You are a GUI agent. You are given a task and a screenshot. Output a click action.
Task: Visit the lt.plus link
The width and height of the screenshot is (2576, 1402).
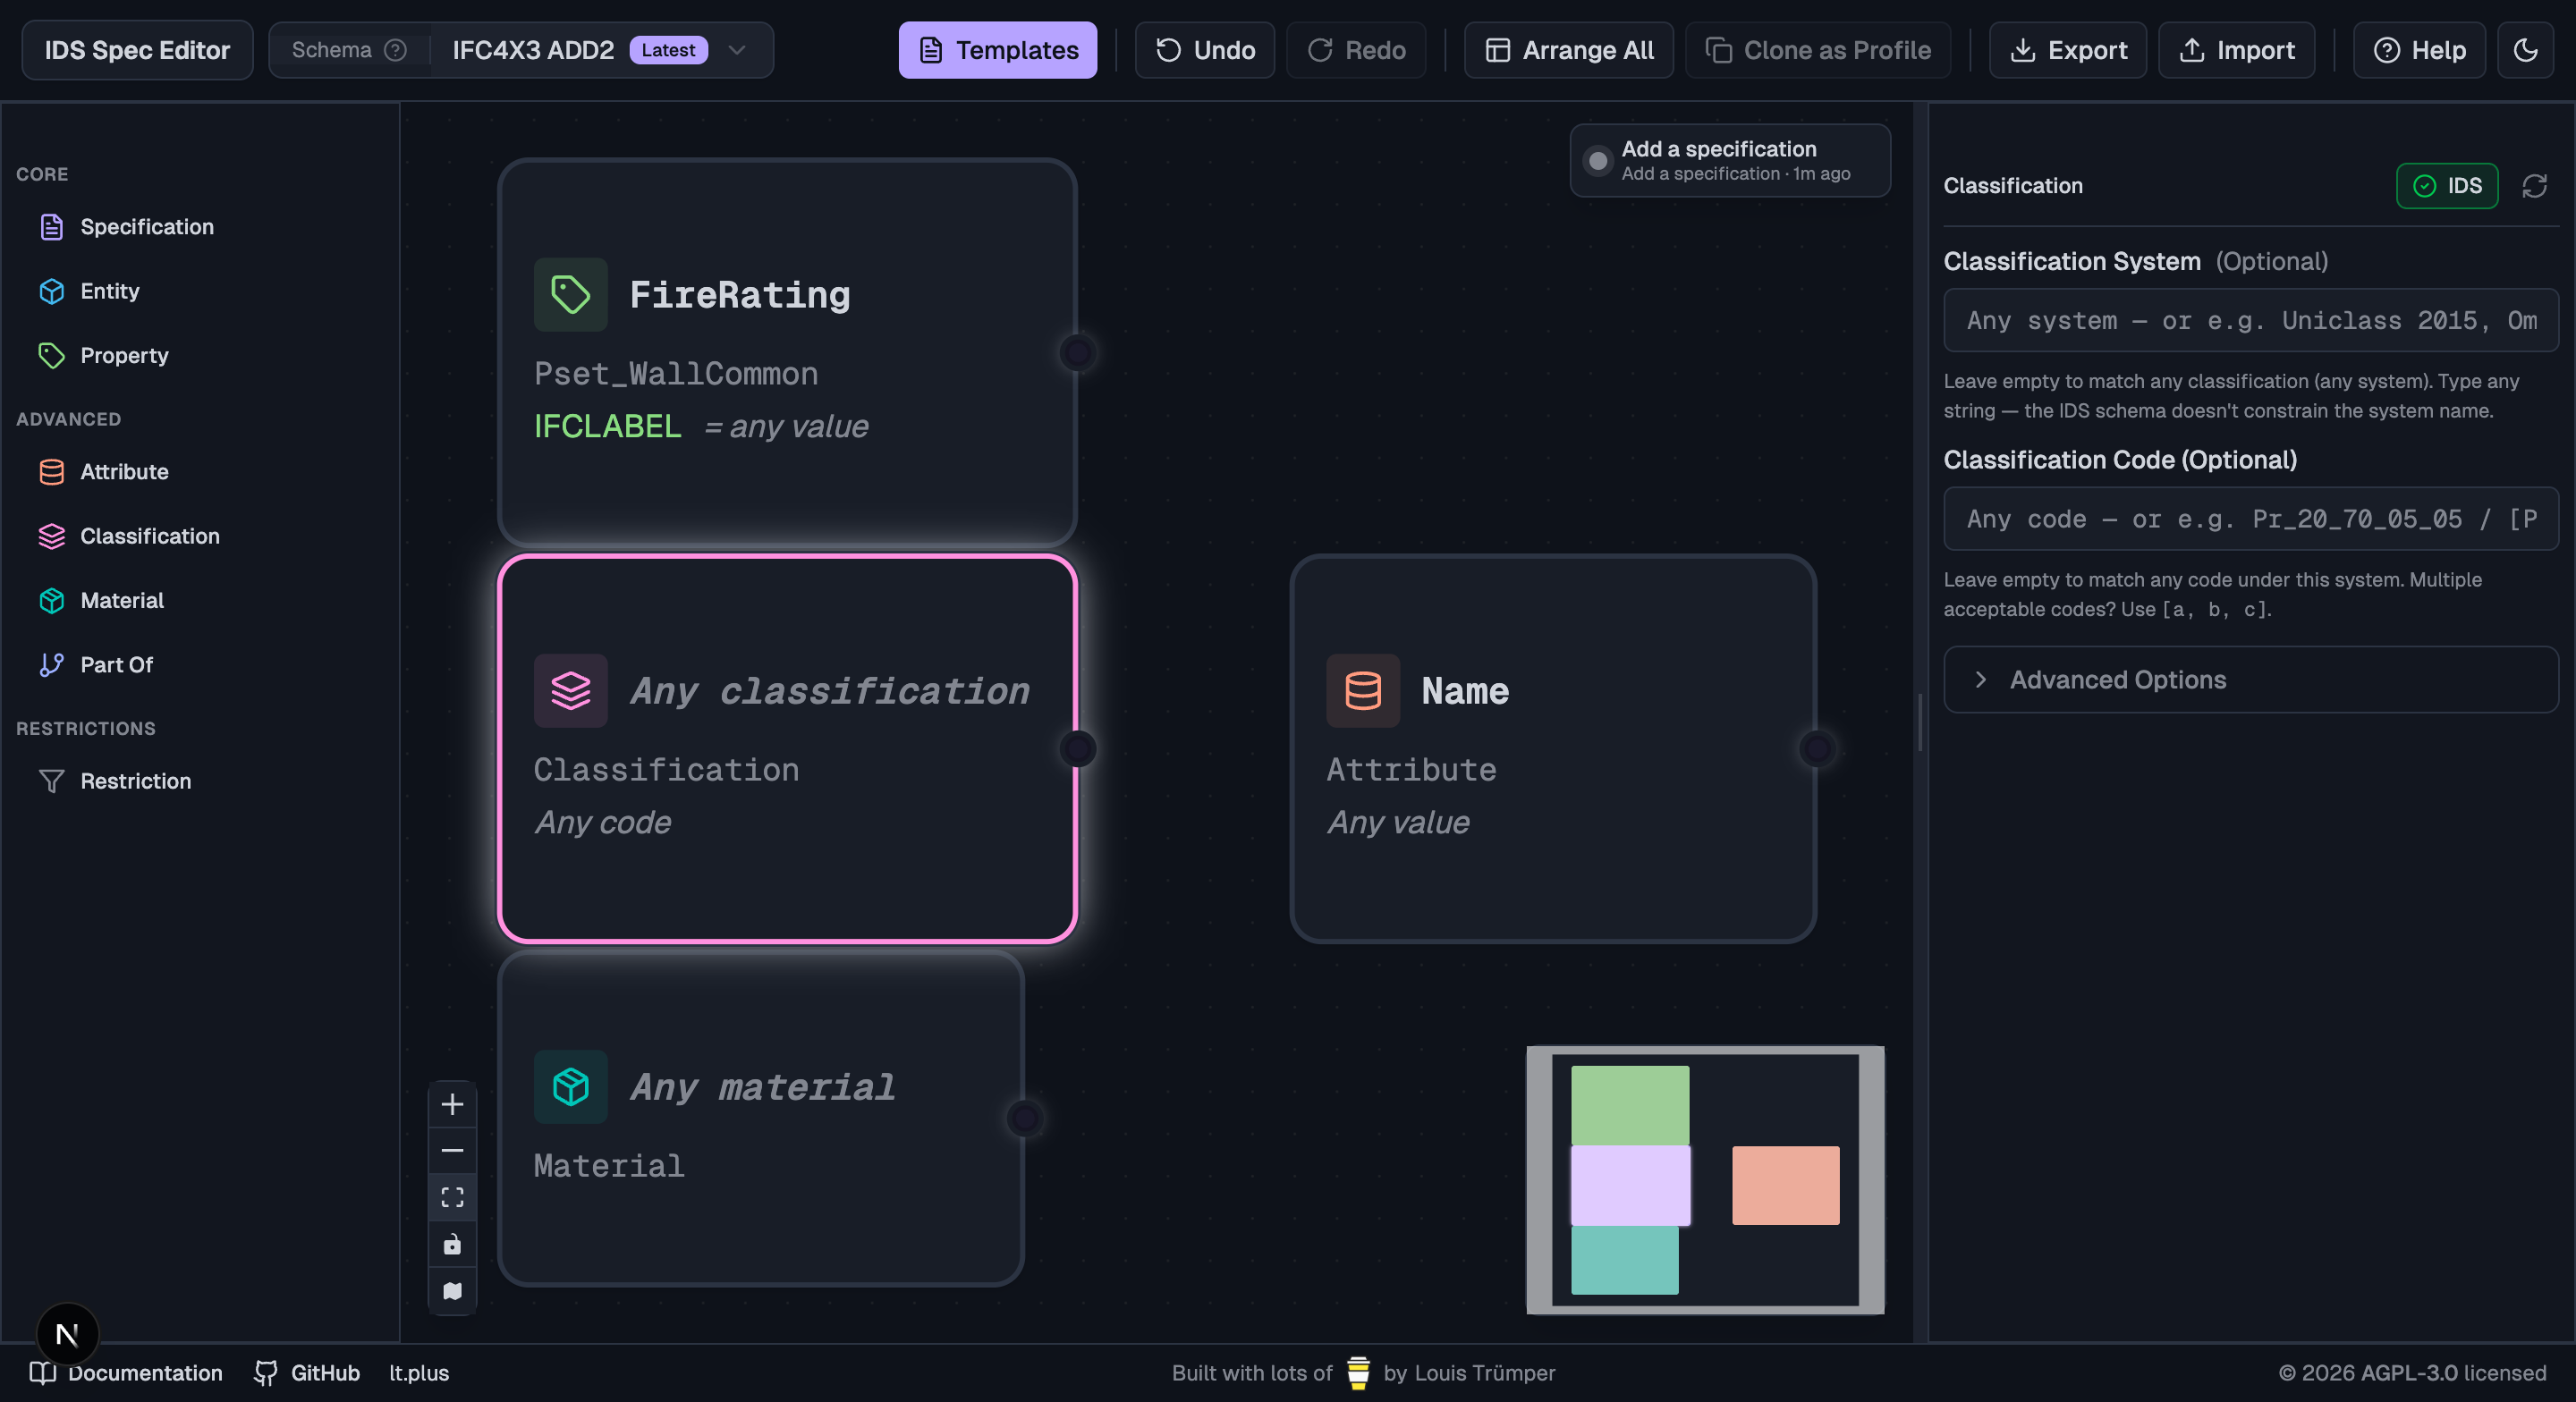[x=419, y=1373]
